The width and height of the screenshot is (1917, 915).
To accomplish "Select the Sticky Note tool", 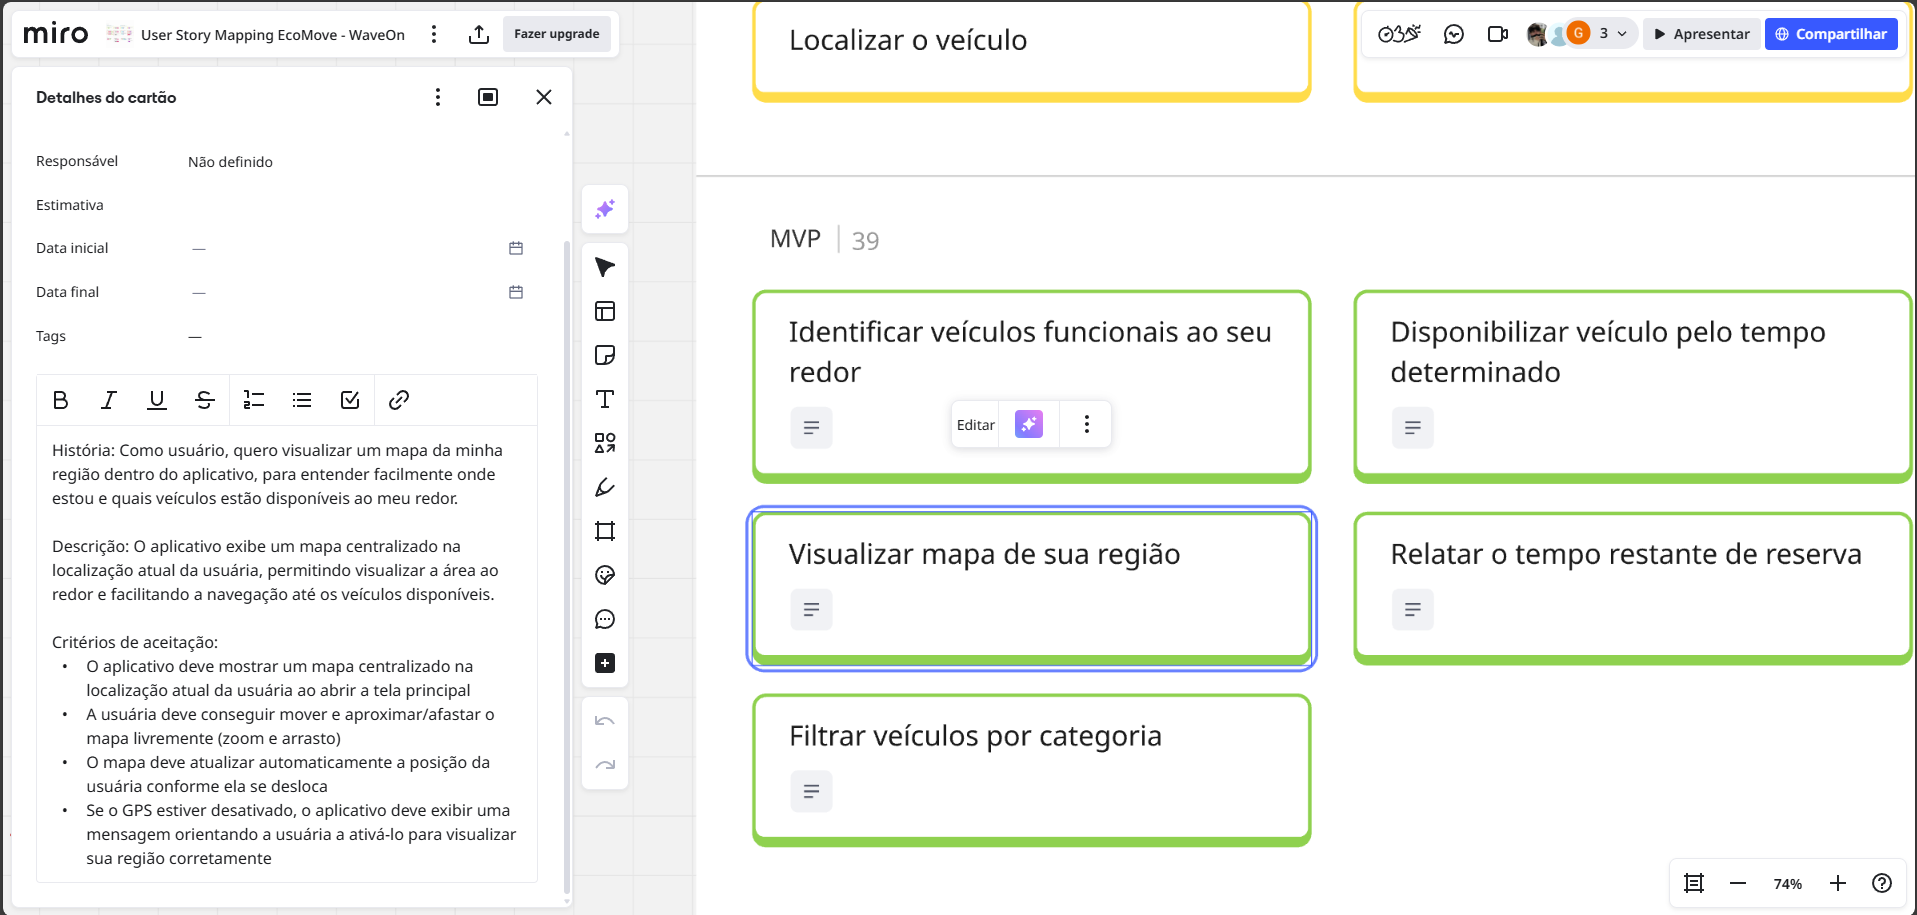I will (605, 355).
